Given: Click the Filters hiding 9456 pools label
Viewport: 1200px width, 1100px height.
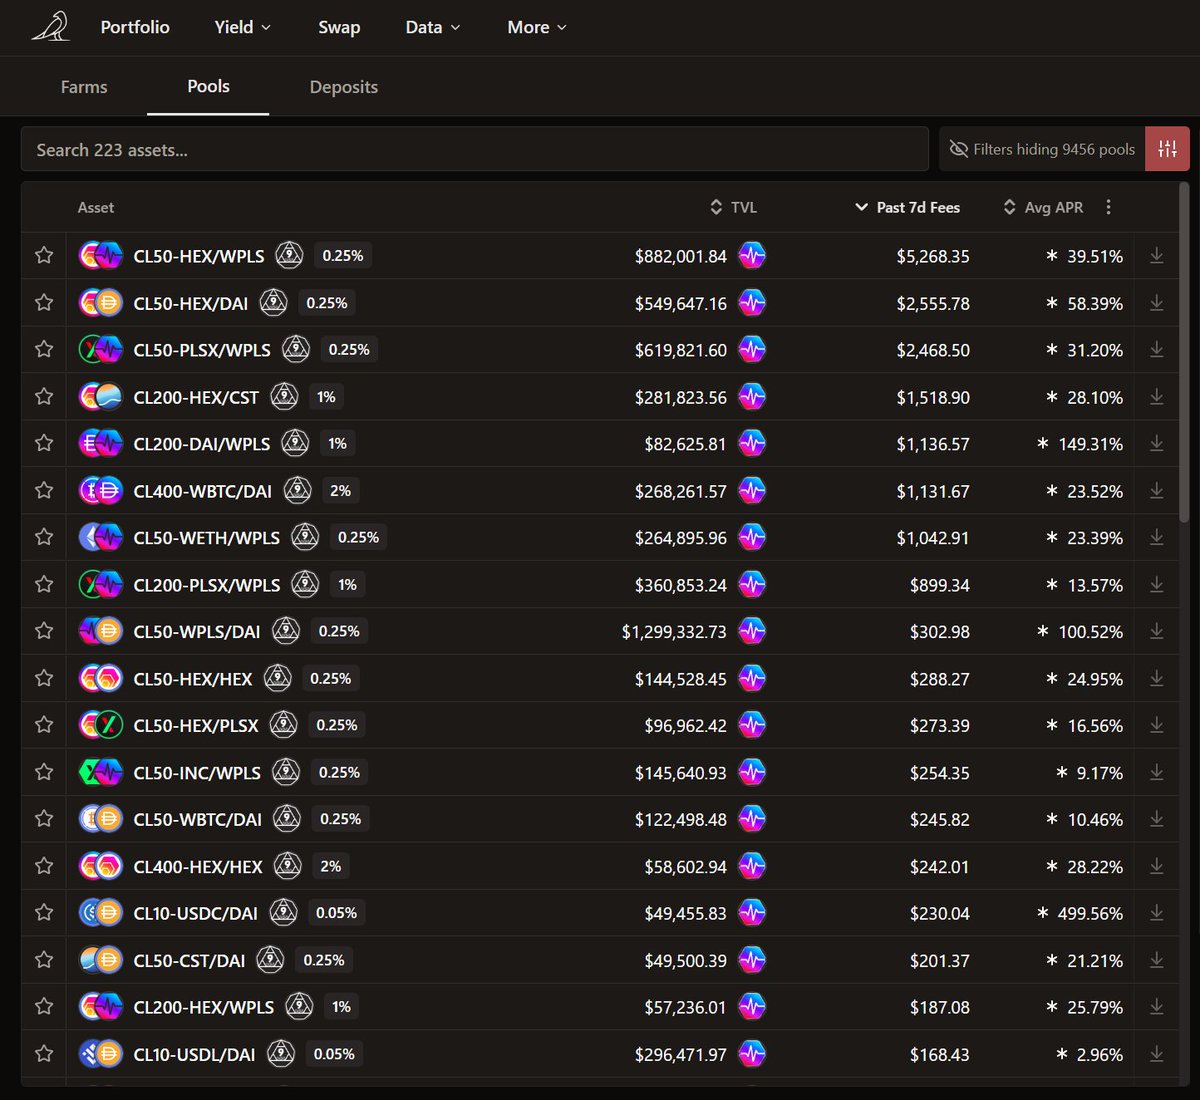Looking at the screenshot, I should click(x=1054, y=149).
